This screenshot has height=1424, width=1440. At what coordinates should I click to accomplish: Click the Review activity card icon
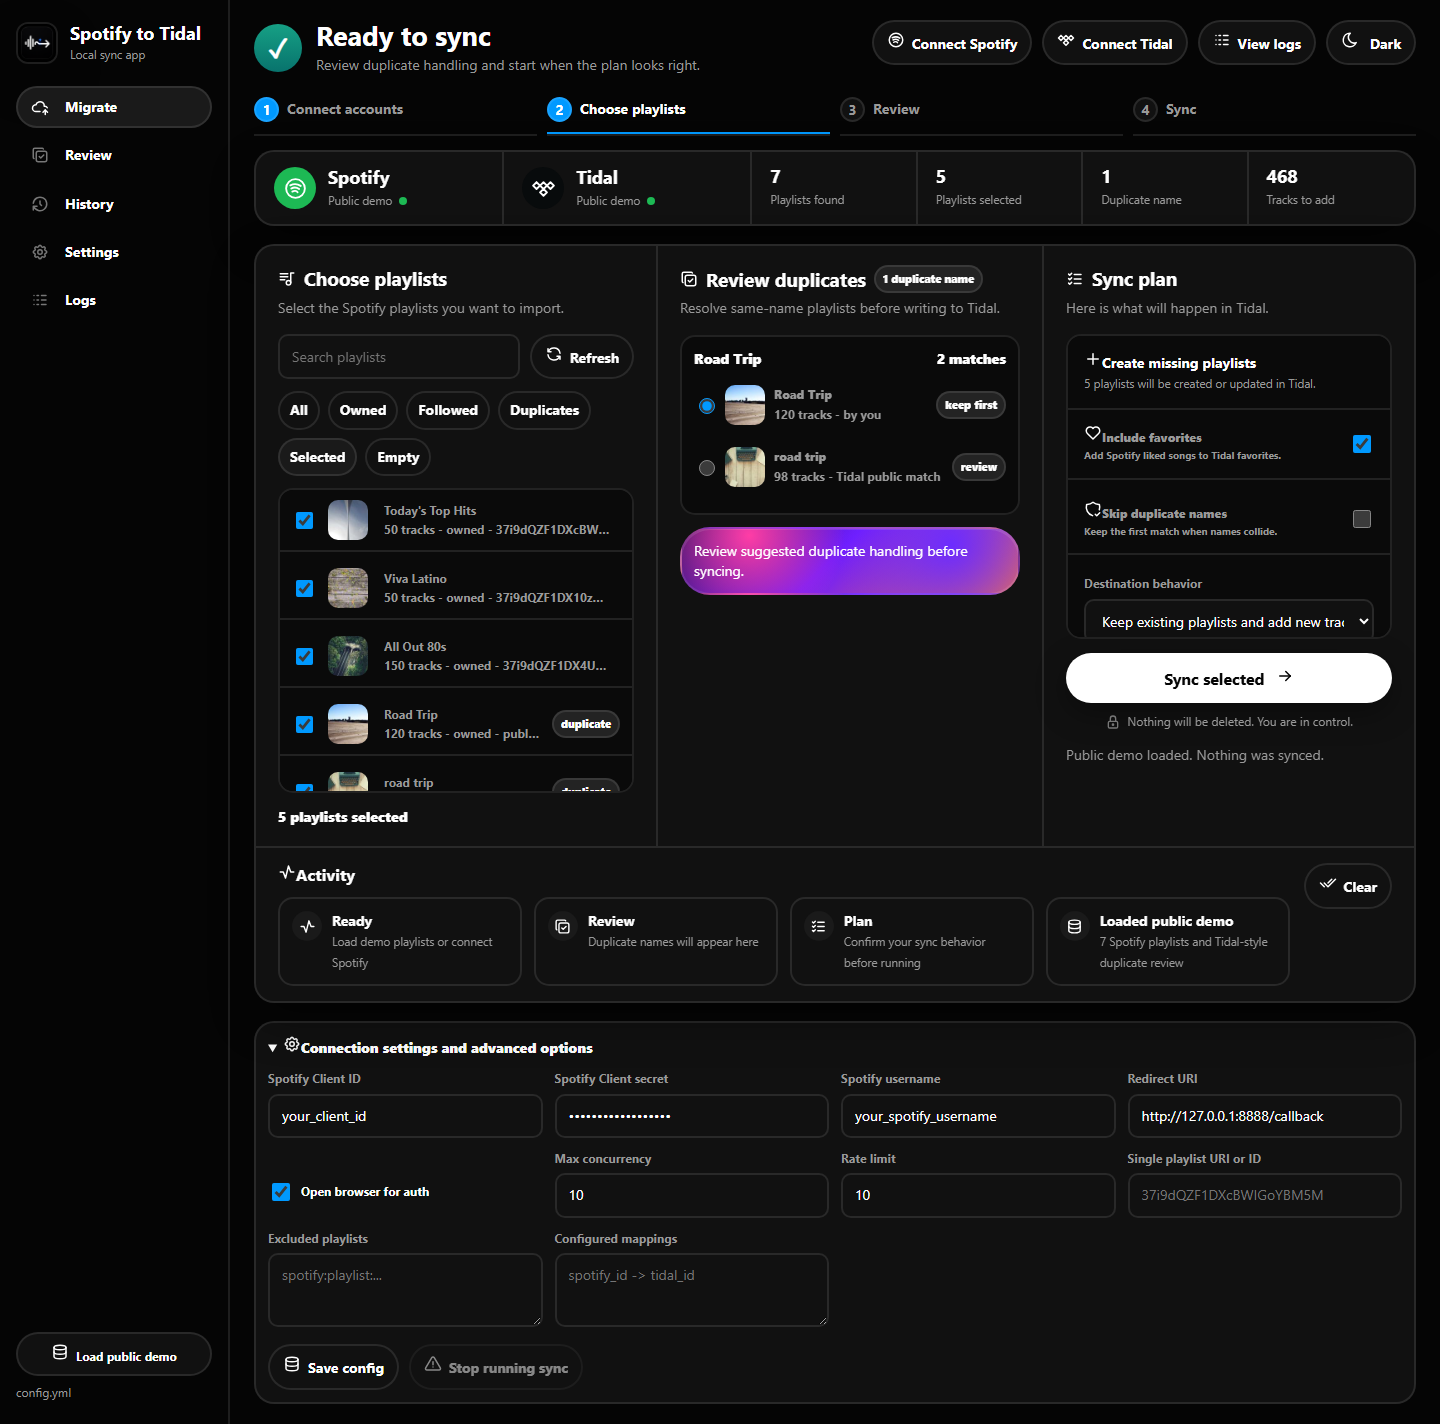[x=563, y=926]
